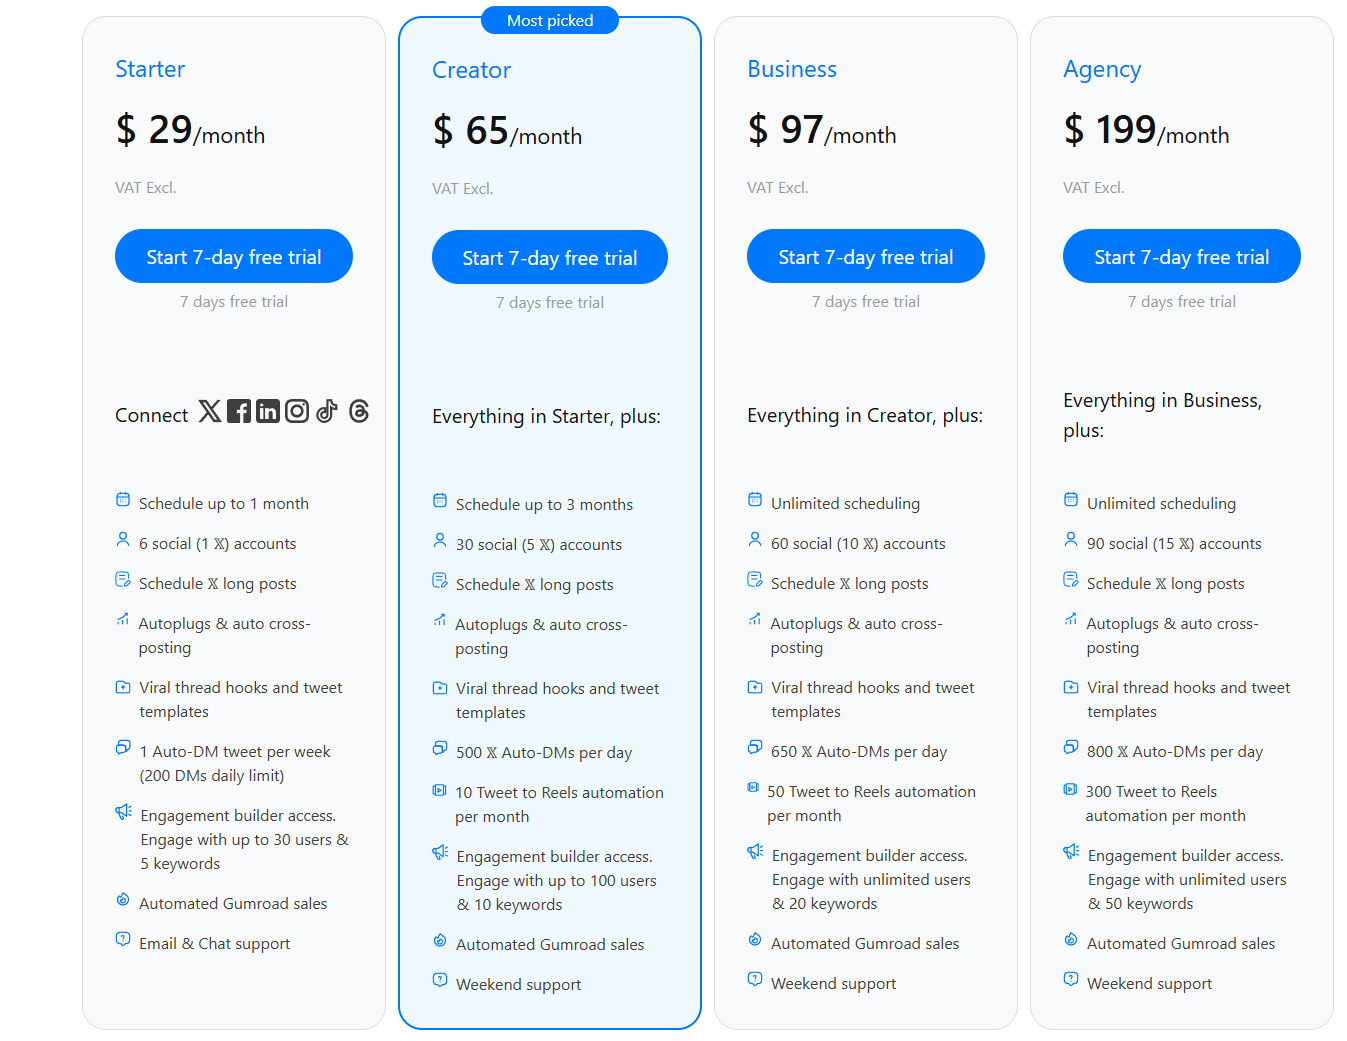Open the Instagram connect icon
Image resolution: width=1347 pixels, height=1041 pixels.
297,411
